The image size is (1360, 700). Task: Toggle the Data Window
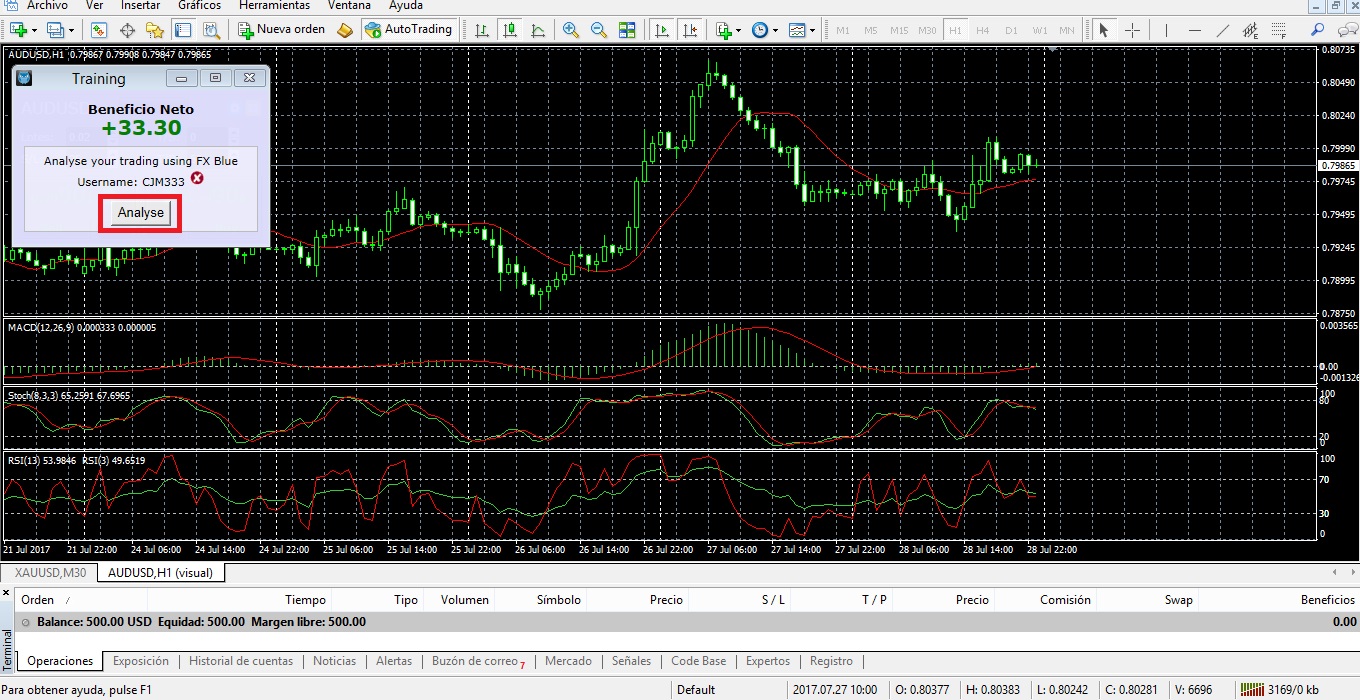pos(127,29)
